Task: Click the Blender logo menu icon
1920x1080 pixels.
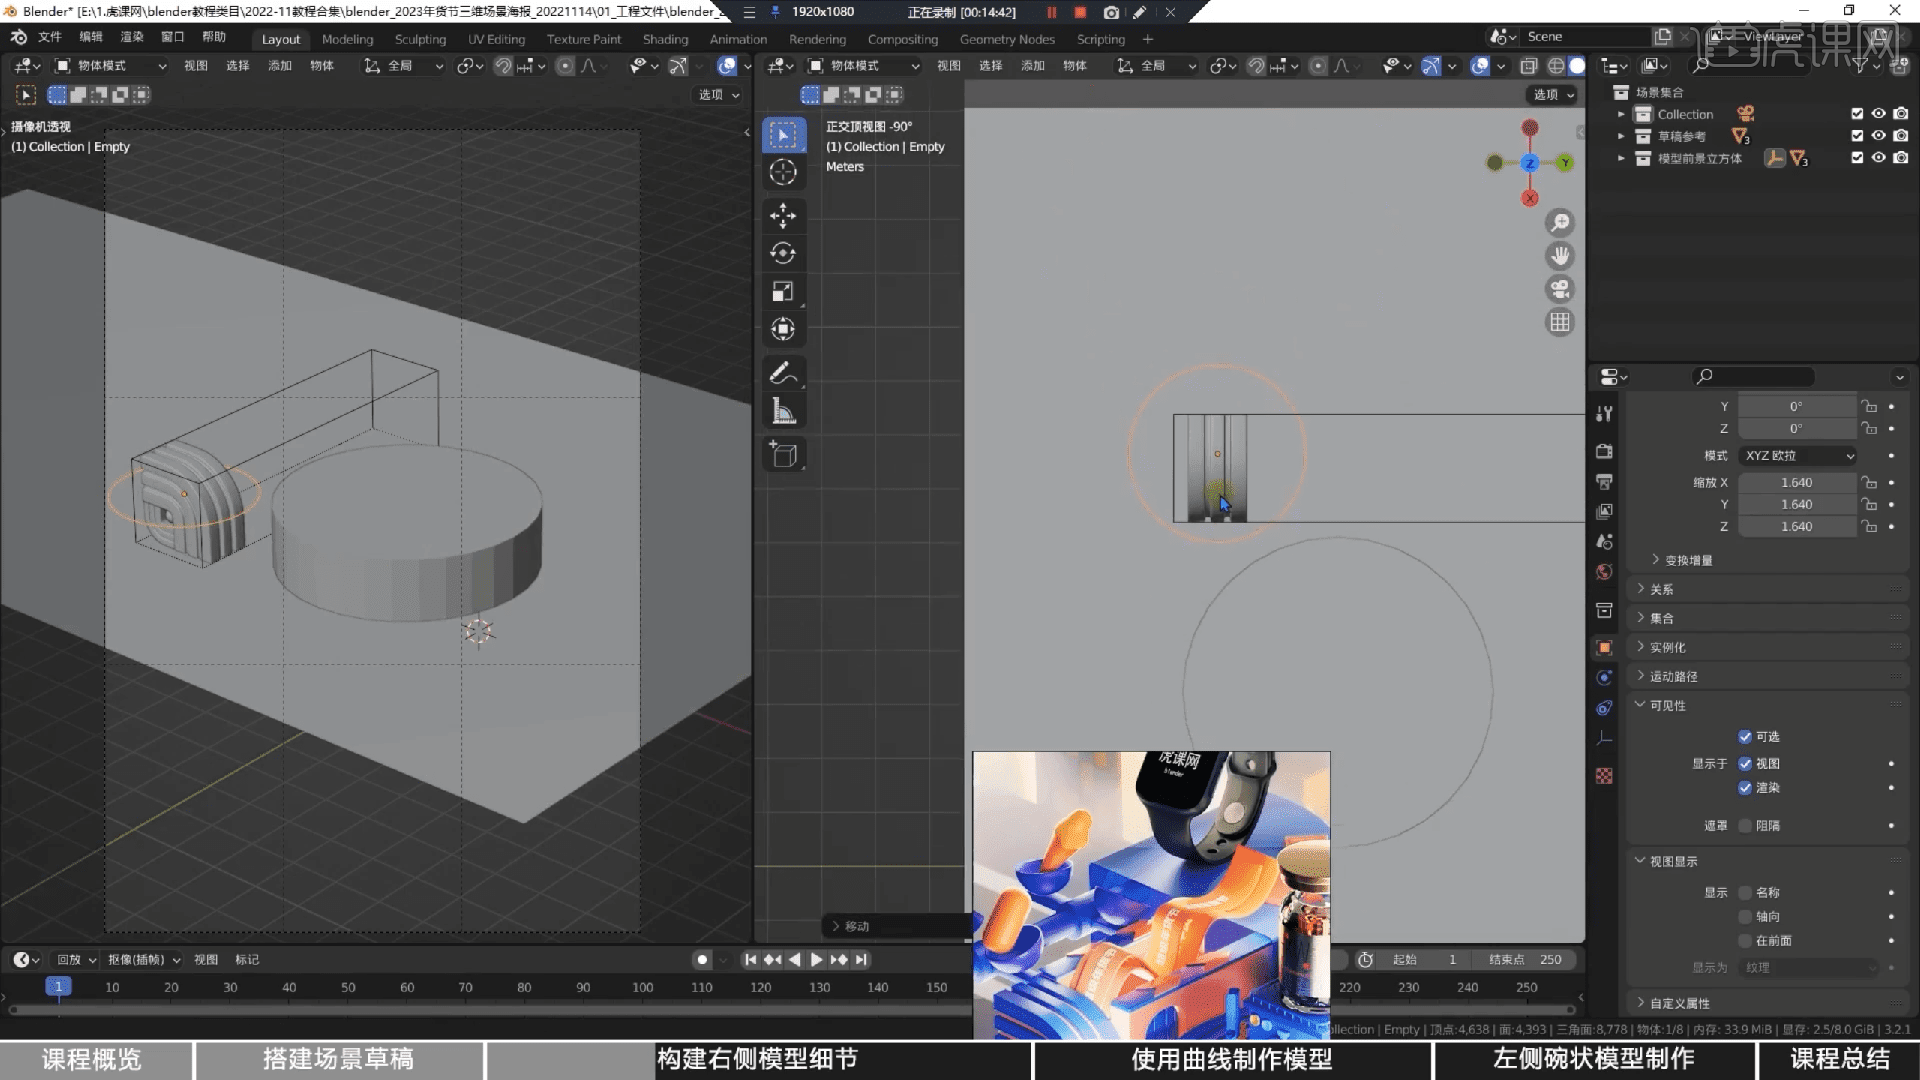Action: tap(19, 37)
